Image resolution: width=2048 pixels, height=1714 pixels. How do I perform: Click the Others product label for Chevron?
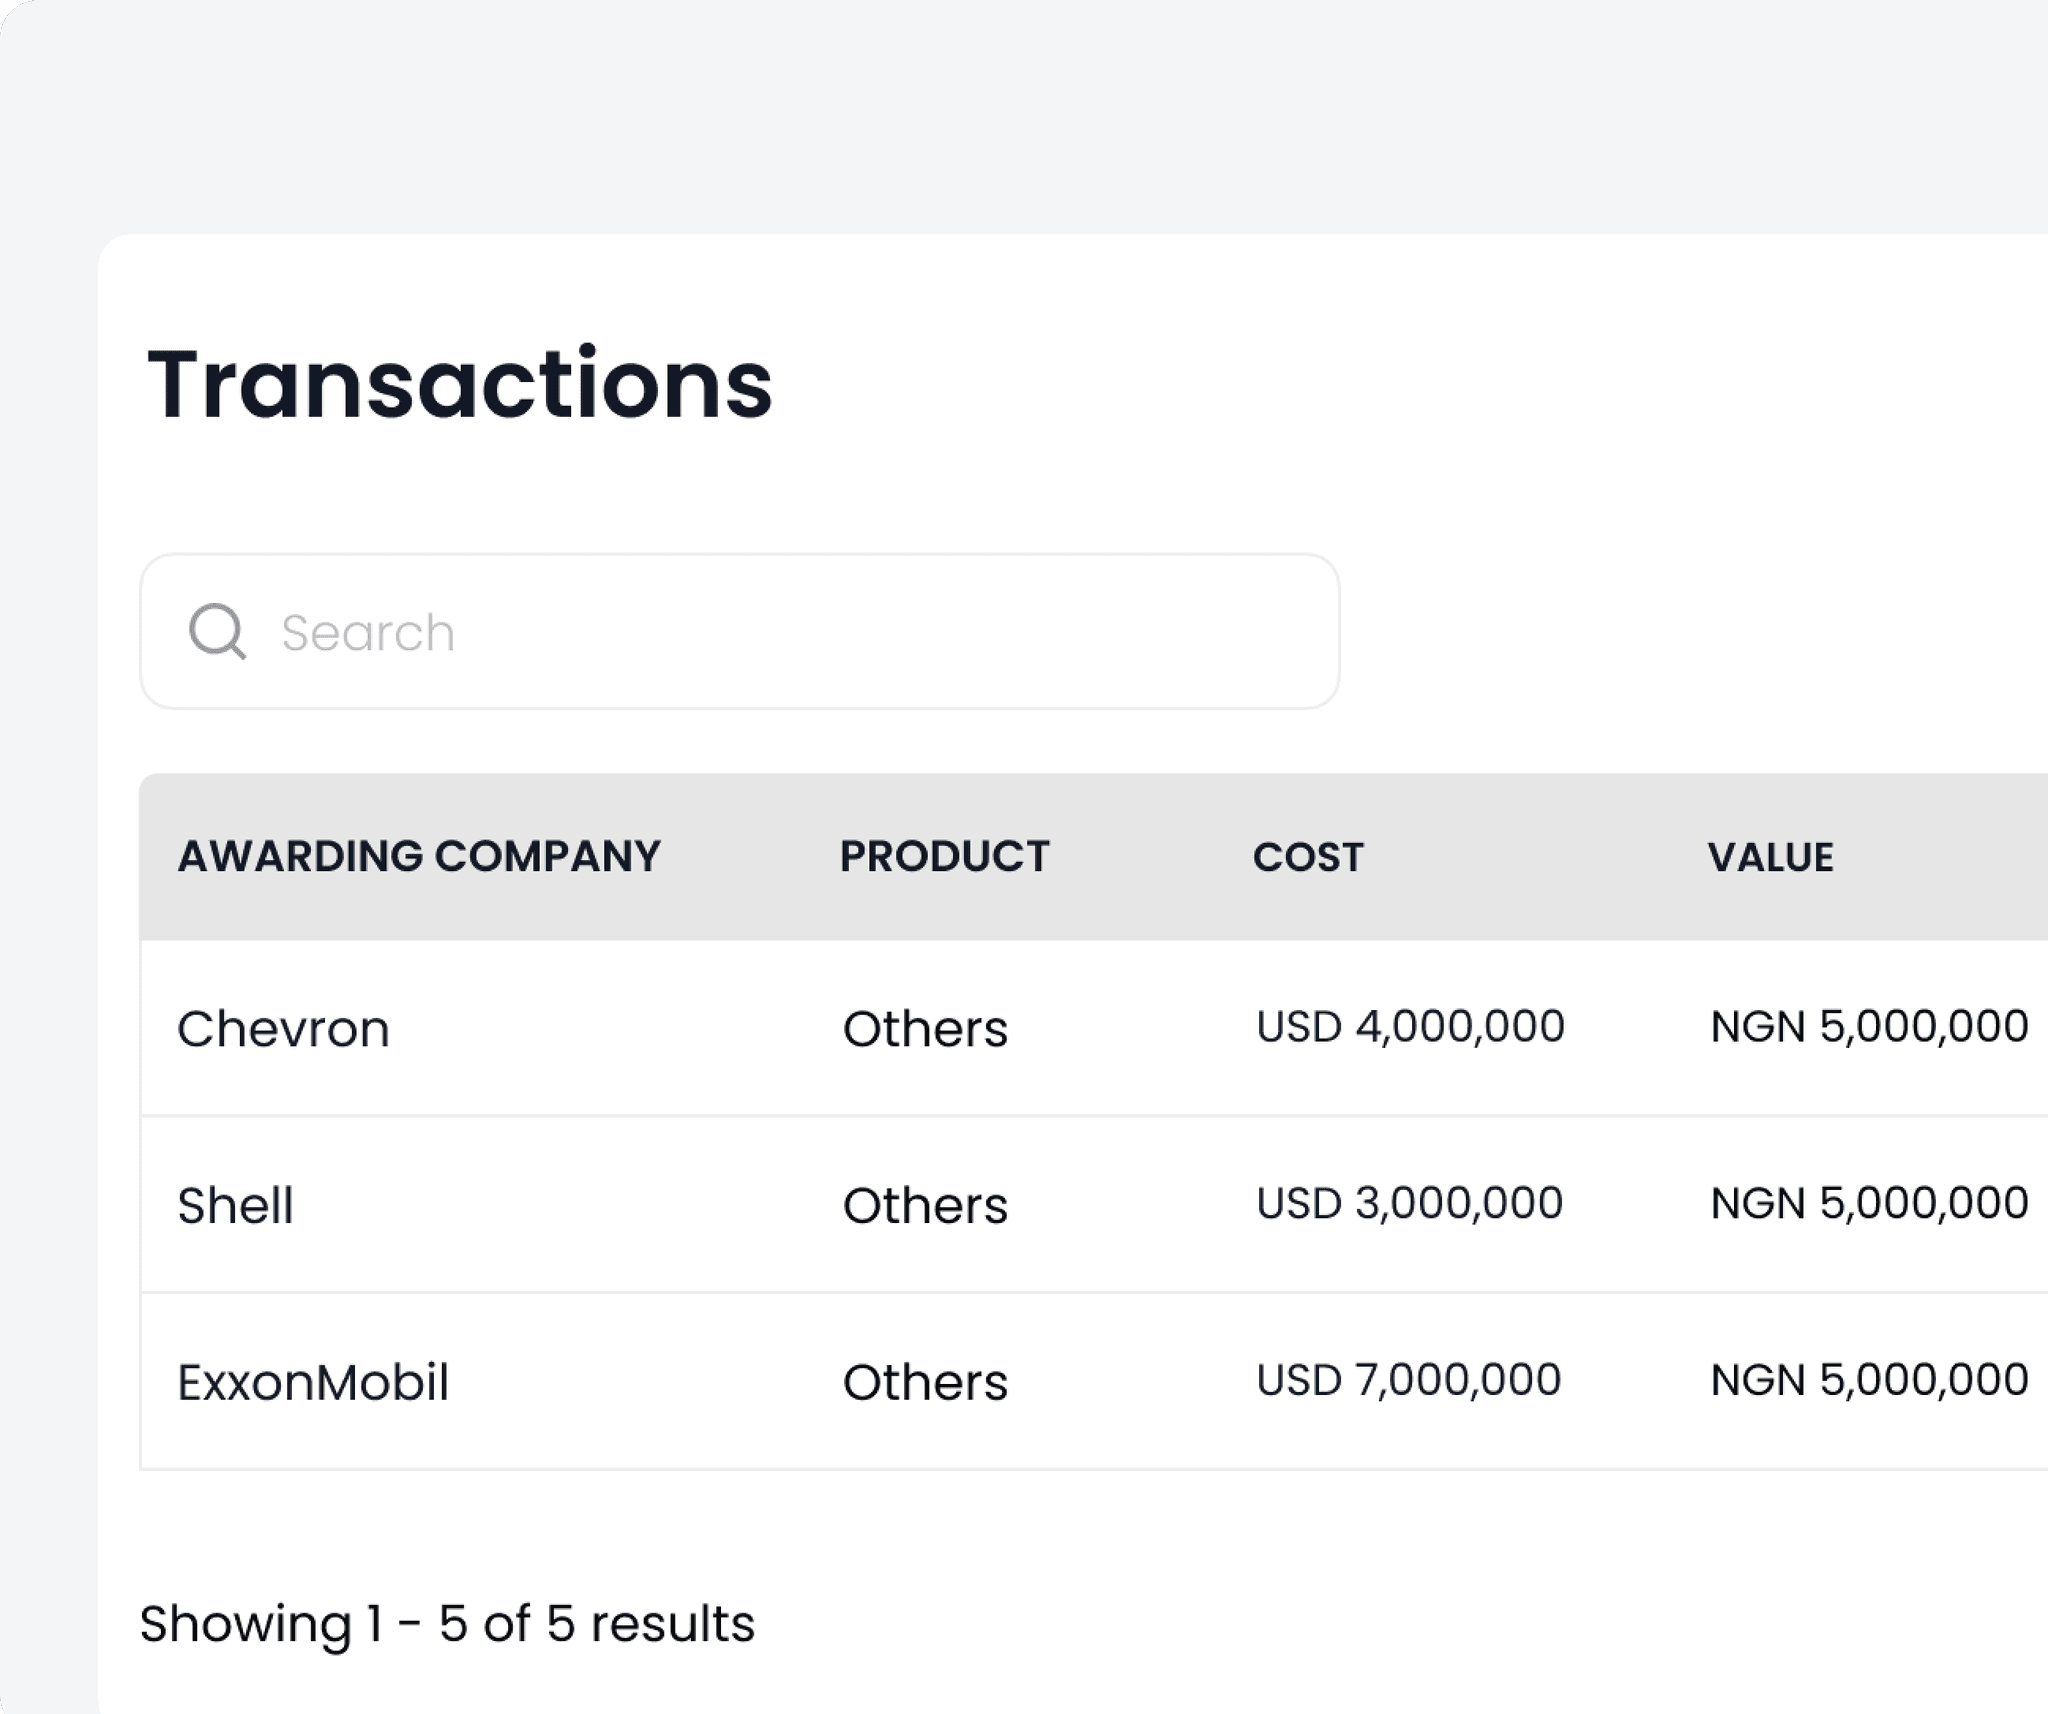(925, 1027)
